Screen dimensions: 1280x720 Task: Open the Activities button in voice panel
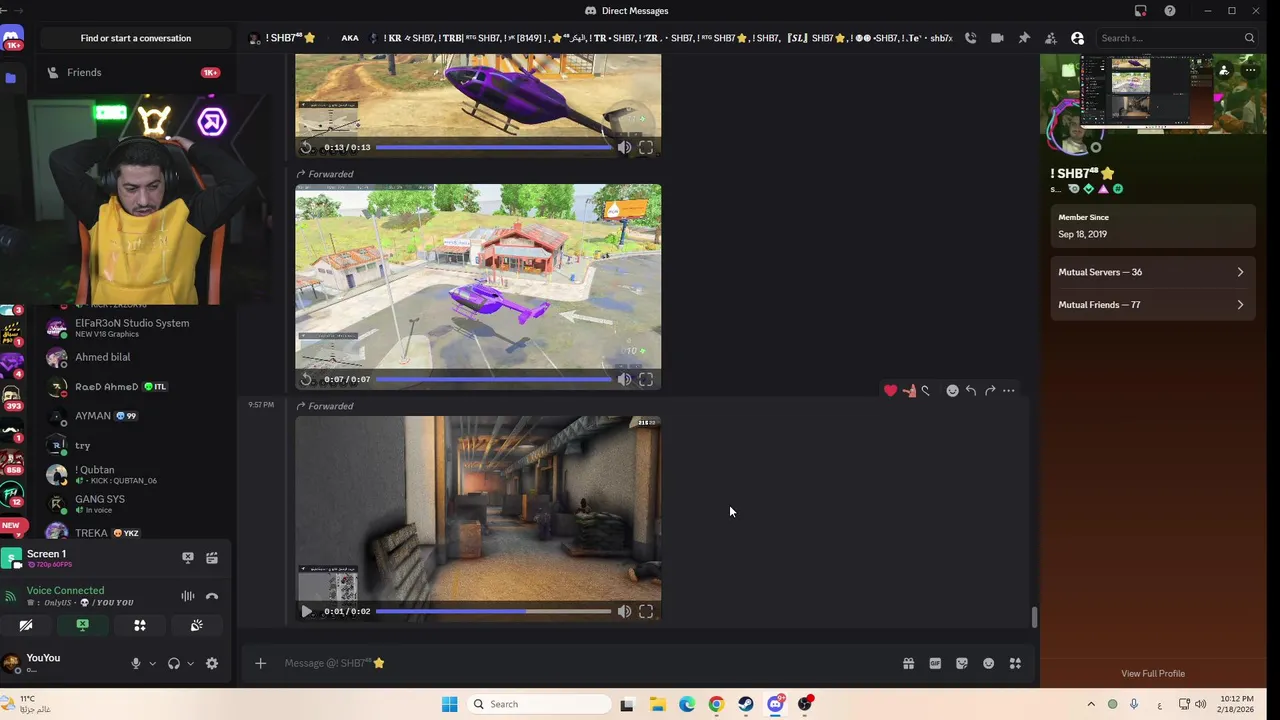point(140,625)
